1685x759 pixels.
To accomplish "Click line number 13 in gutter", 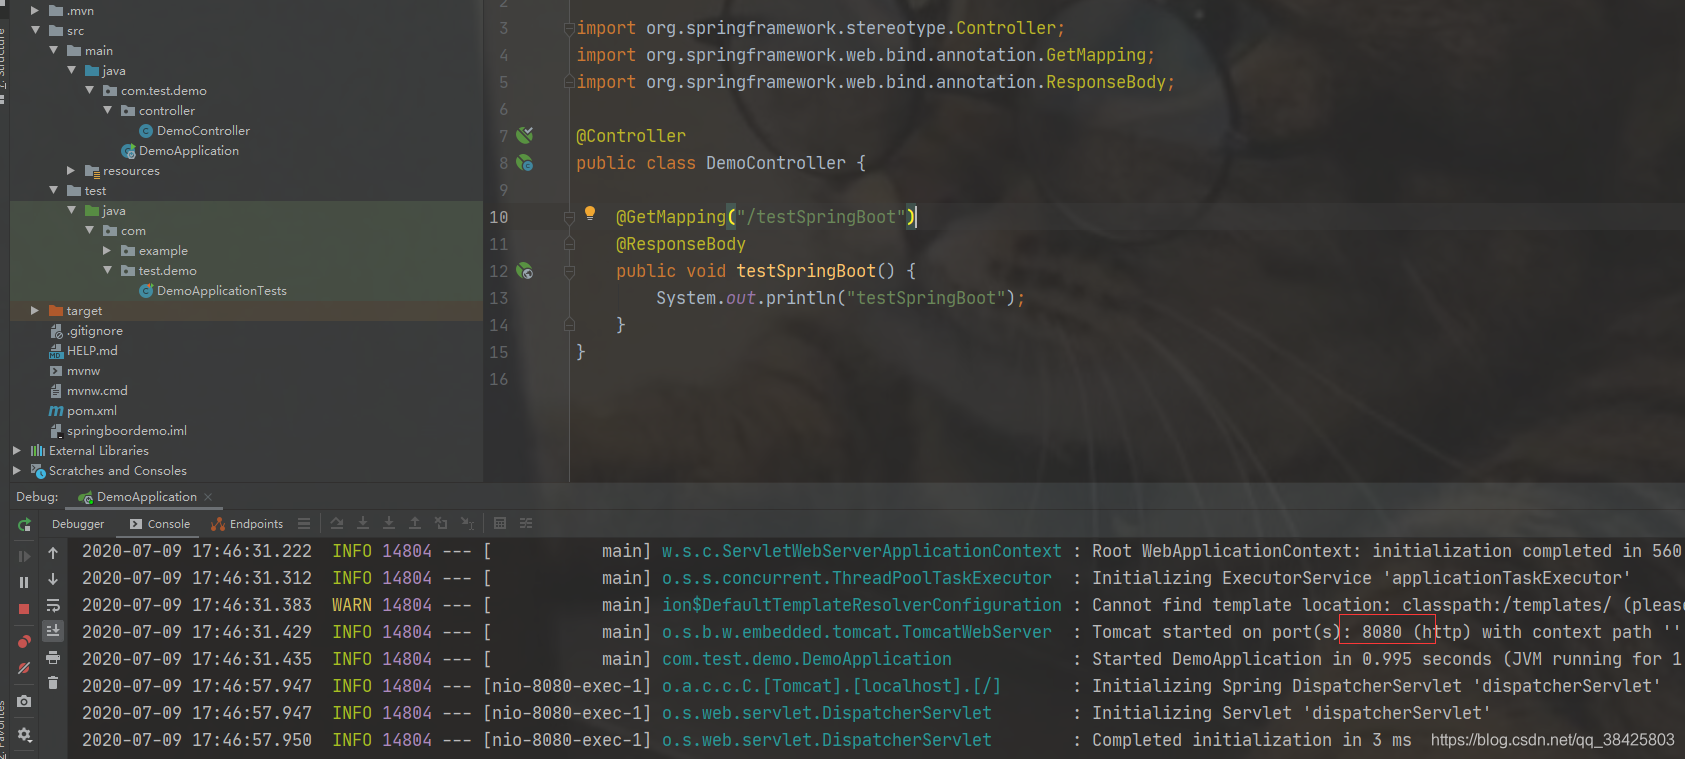I will click(499, 298).
